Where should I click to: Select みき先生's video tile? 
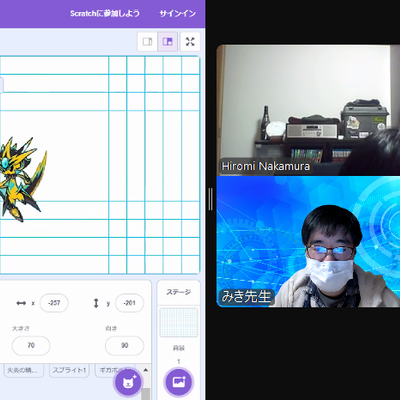tap(308, 241)
